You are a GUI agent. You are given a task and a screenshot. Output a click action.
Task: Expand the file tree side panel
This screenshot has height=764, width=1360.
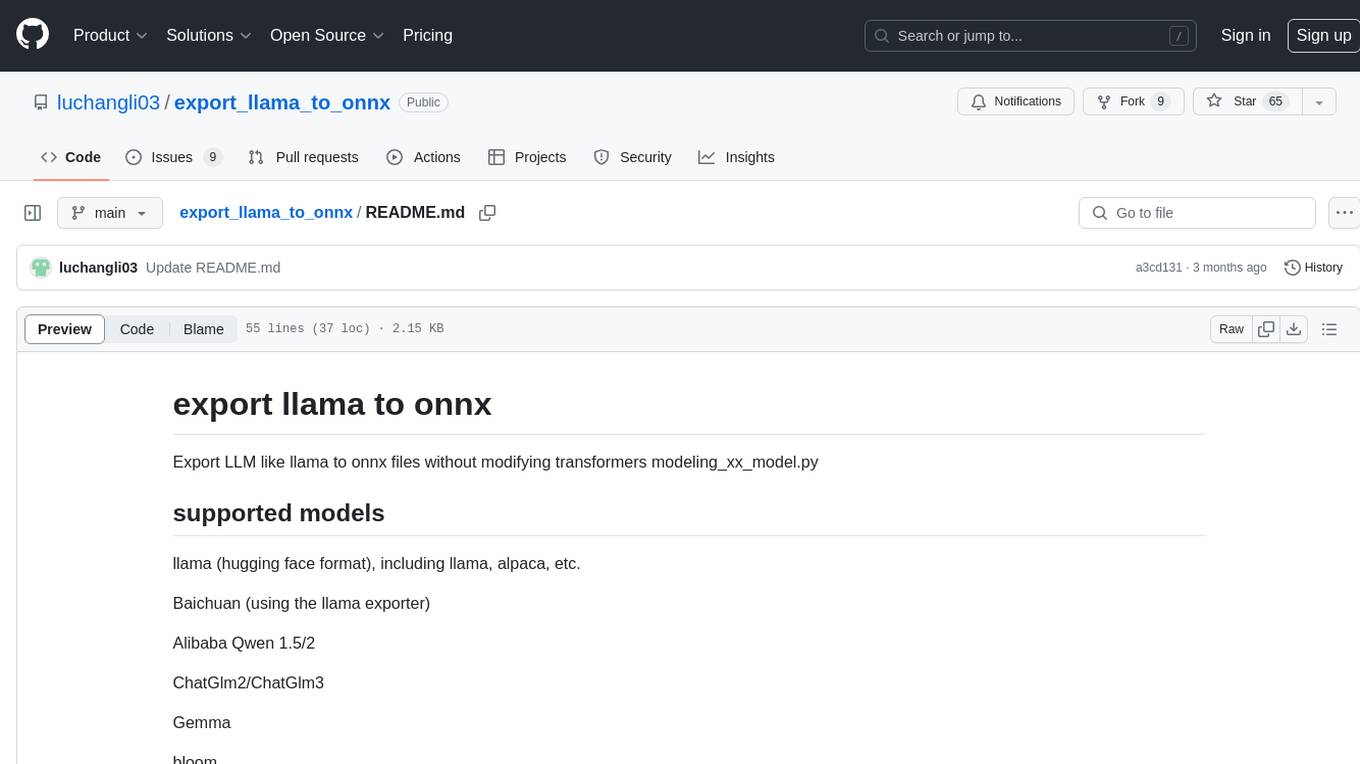pos(32,213)
